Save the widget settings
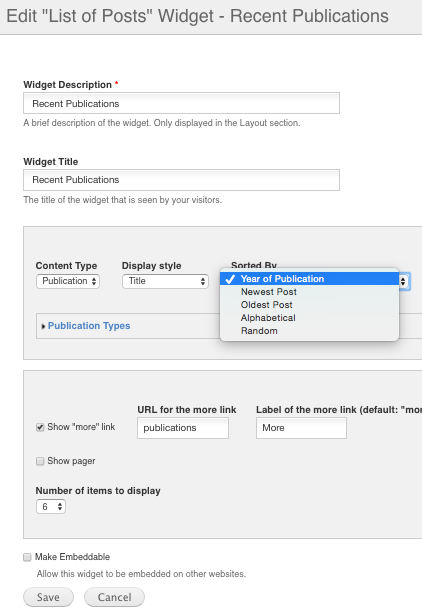 [x=48, y=597]
